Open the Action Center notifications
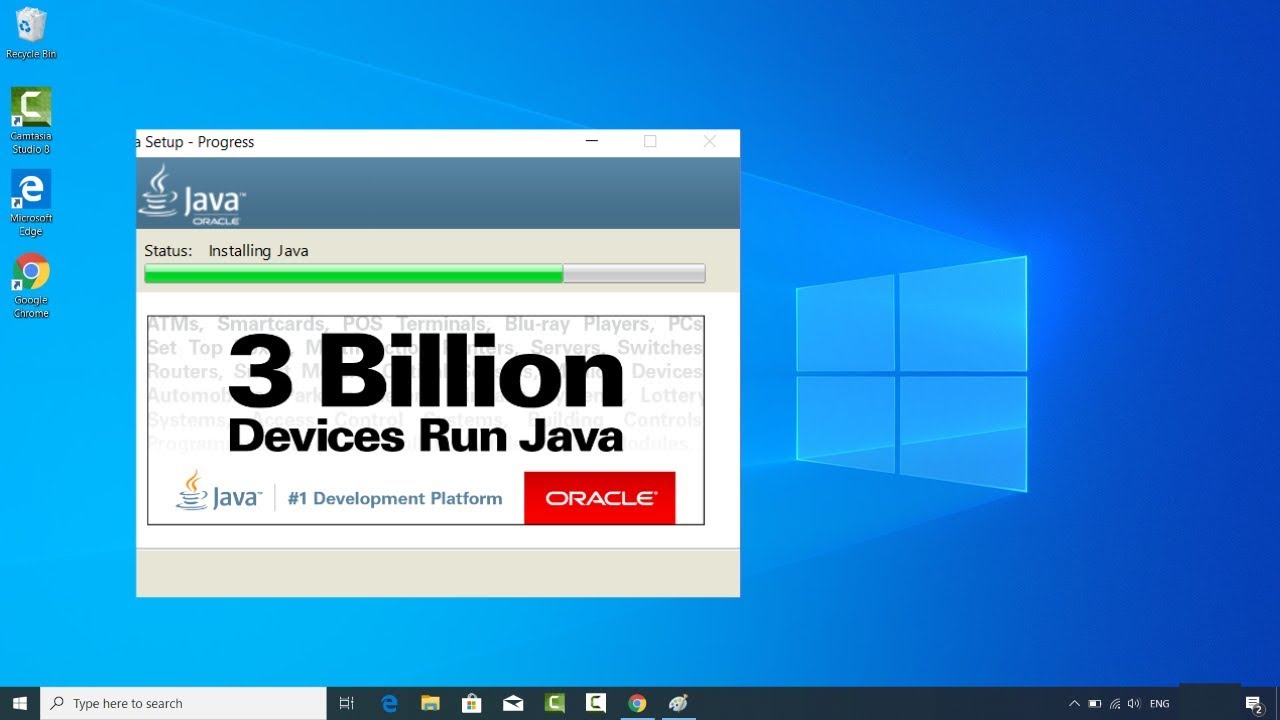Viewport: 1280px width, 720px height. [1254, 703]
